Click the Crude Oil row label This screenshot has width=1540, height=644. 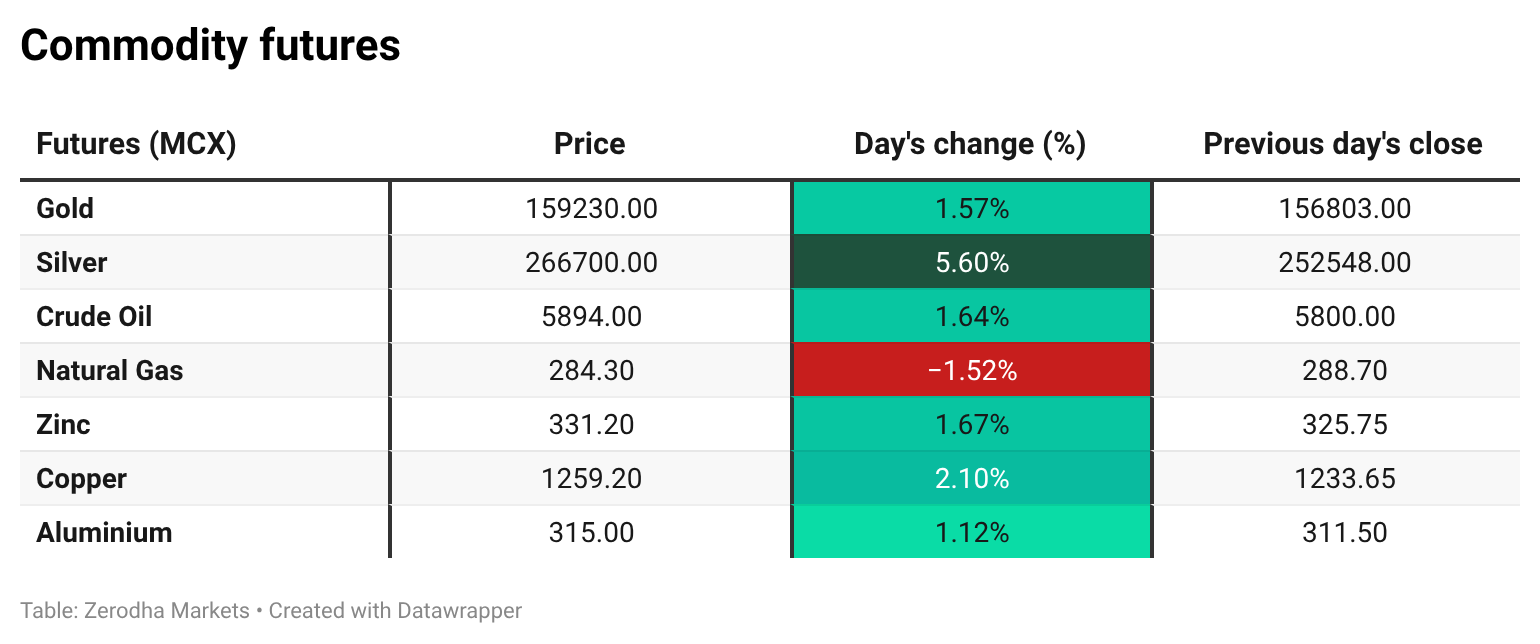point(94,317)
